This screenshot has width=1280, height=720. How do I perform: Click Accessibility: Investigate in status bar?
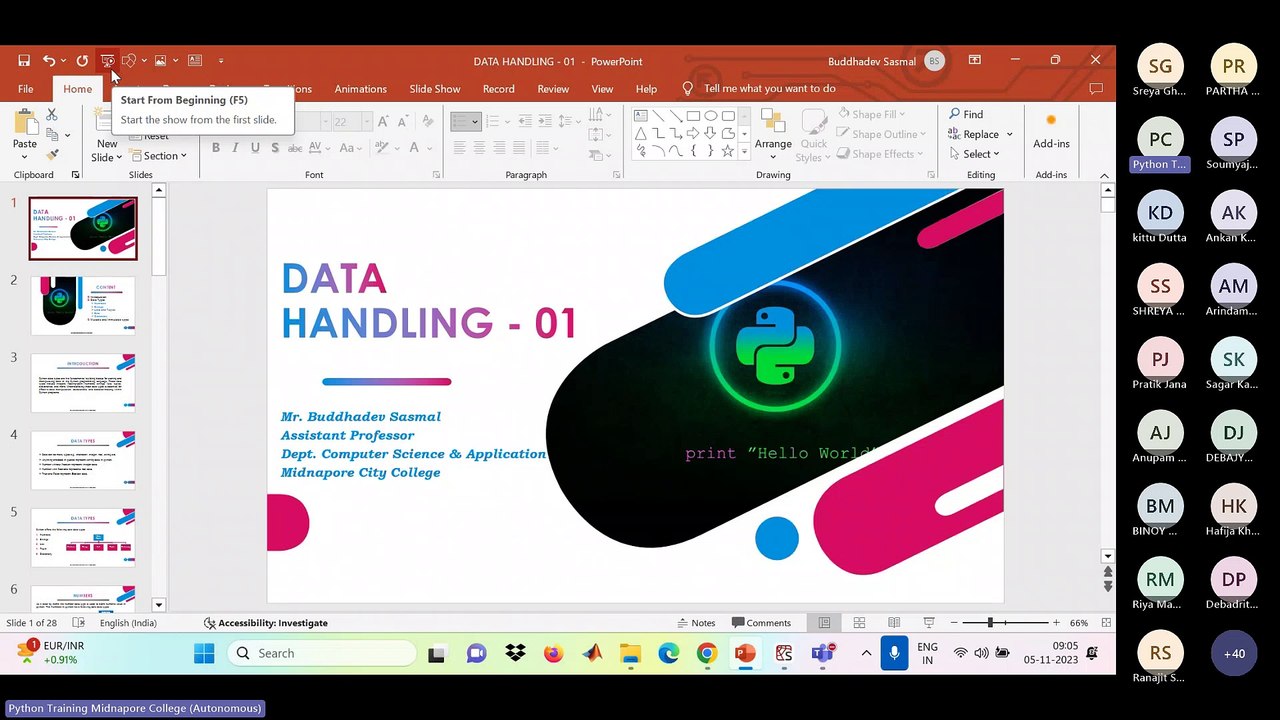pyautogui.click(x=265, y=623)
